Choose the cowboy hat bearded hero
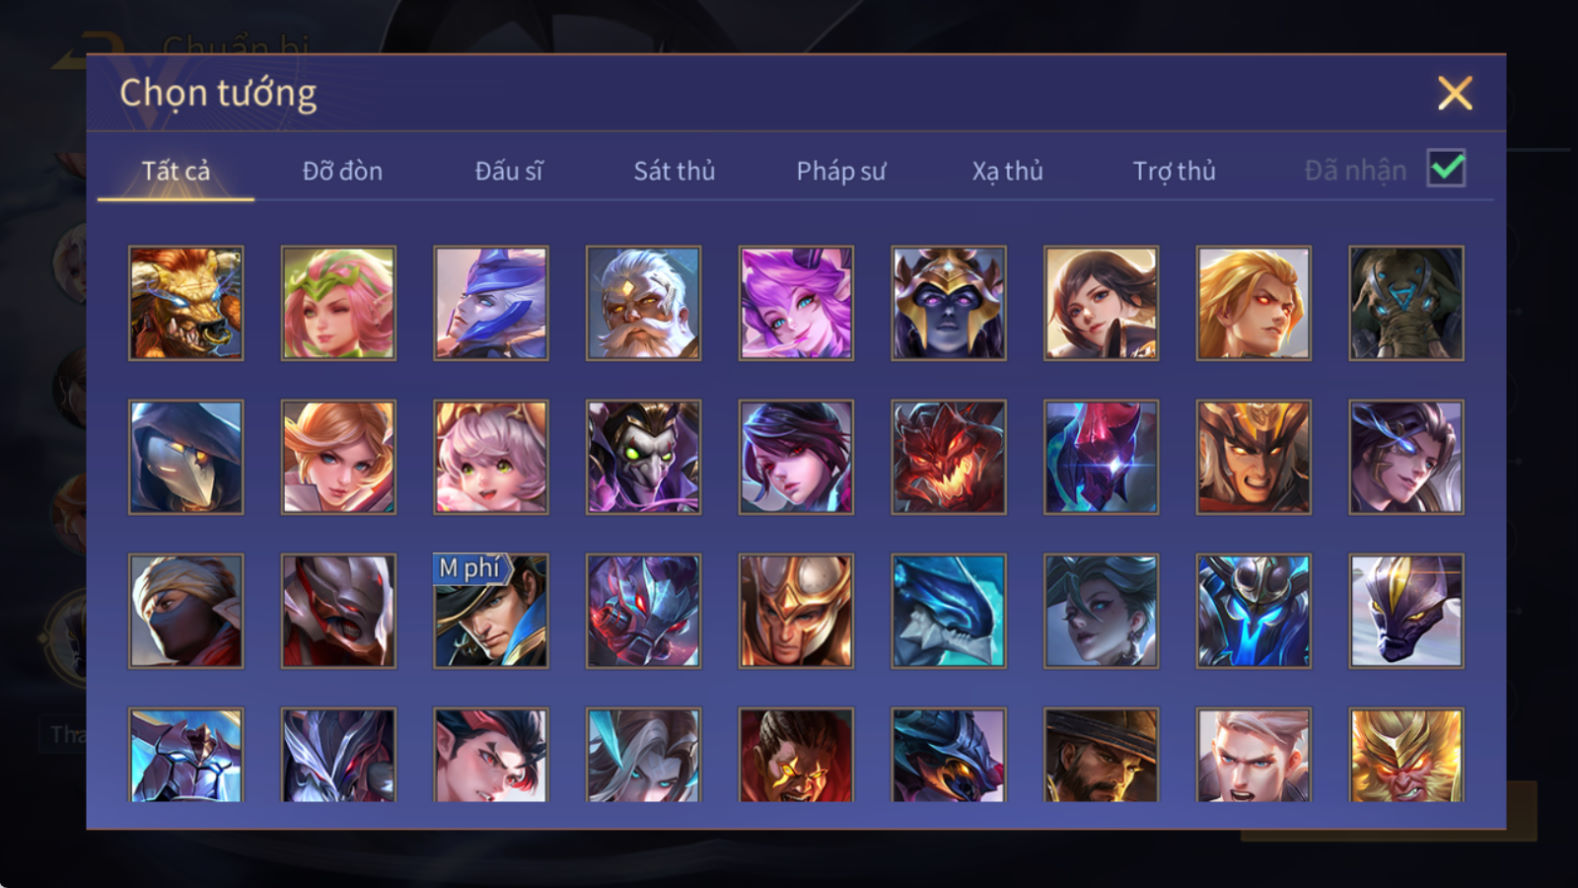 [1101, 755]
